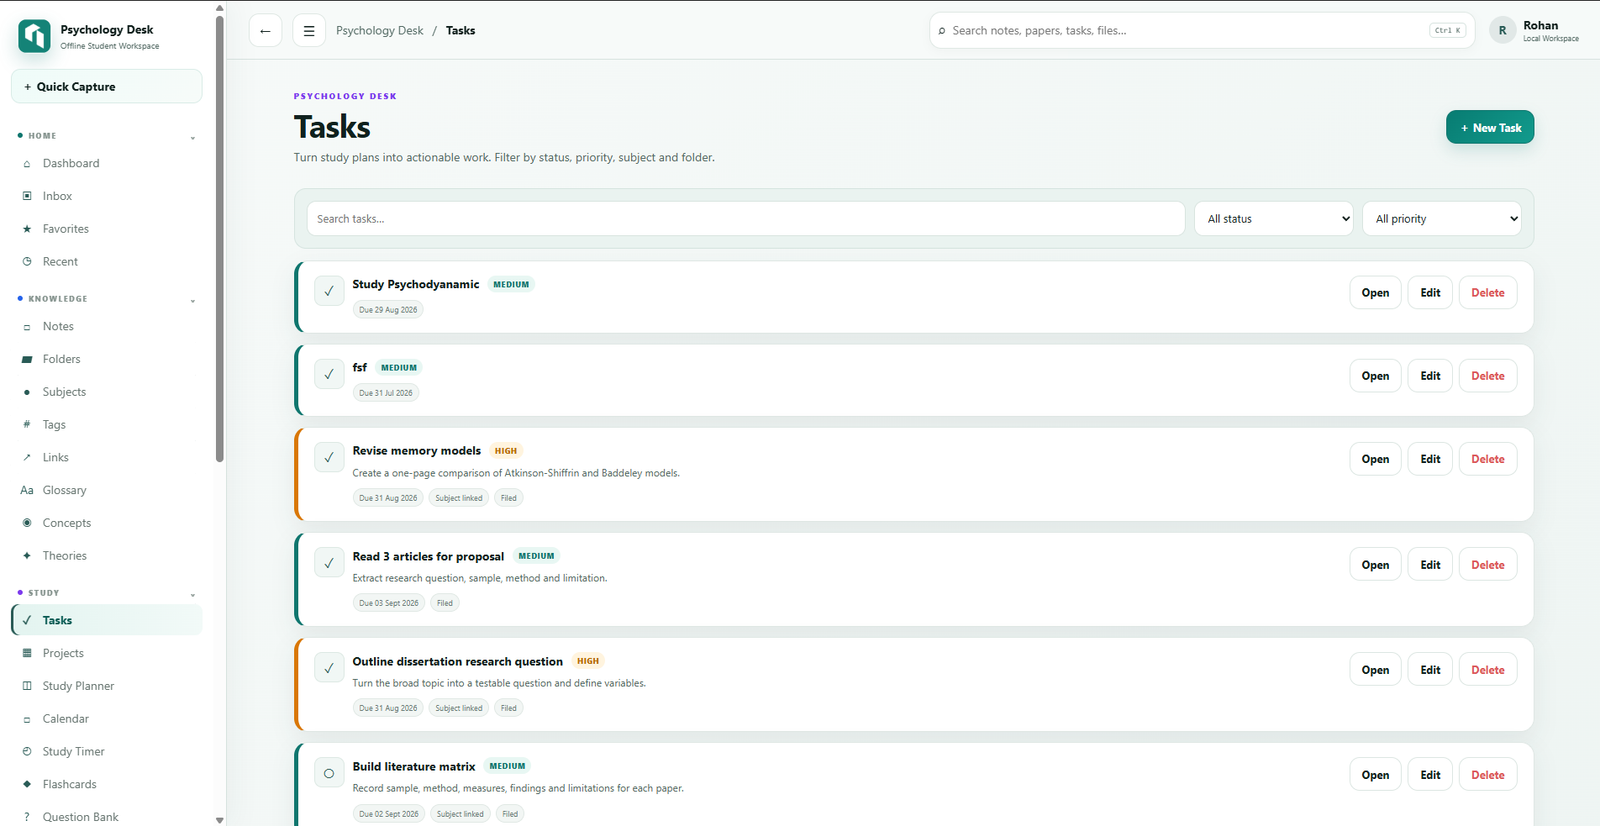Delete the fsf task
Screen dimensions: 1600x826
[x=1488, y=376]
